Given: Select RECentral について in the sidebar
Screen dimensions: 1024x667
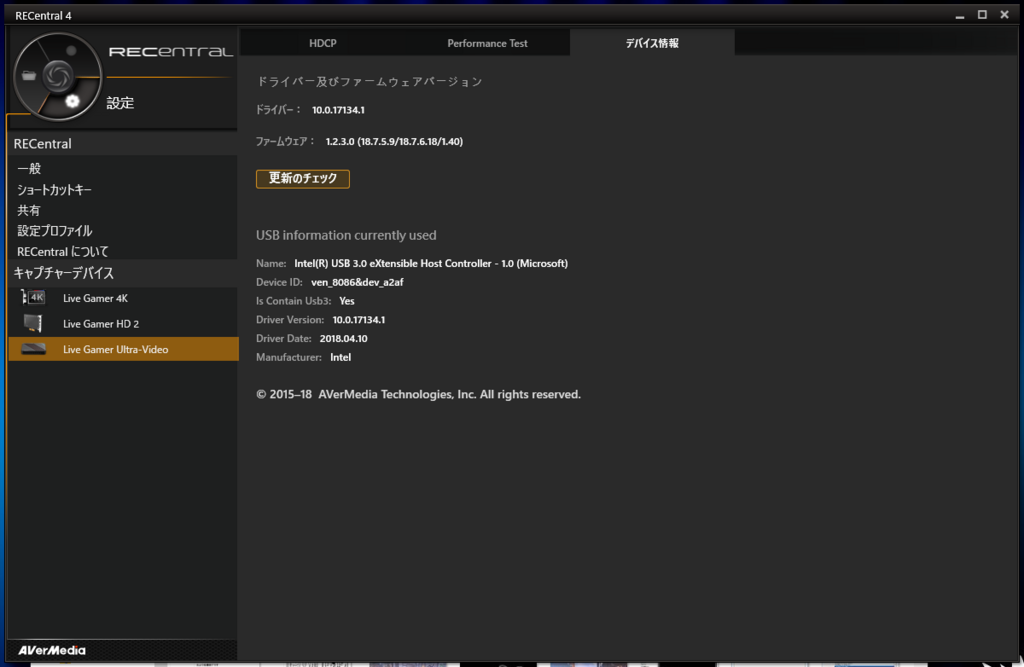Looking at the screenshot, I should (63, 252).
